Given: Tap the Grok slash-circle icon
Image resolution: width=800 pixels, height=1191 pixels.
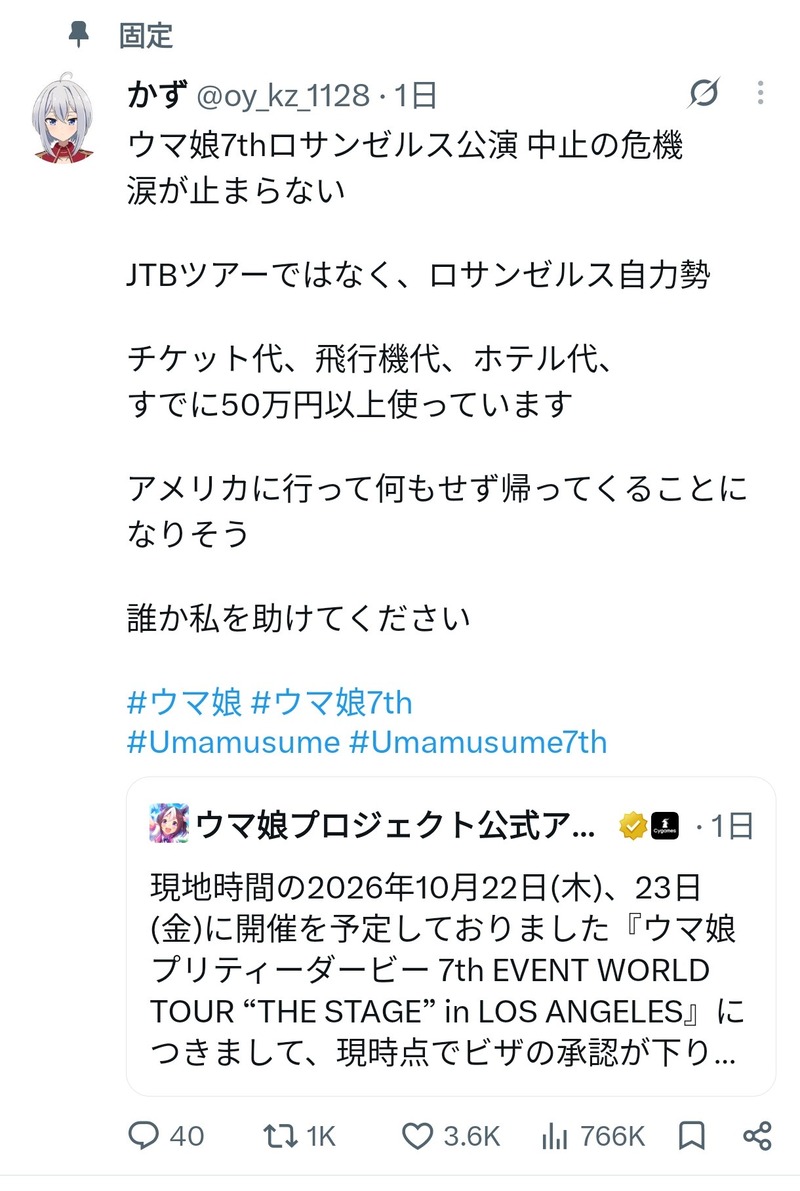Looking at the screenshot, I should [704, 93].
